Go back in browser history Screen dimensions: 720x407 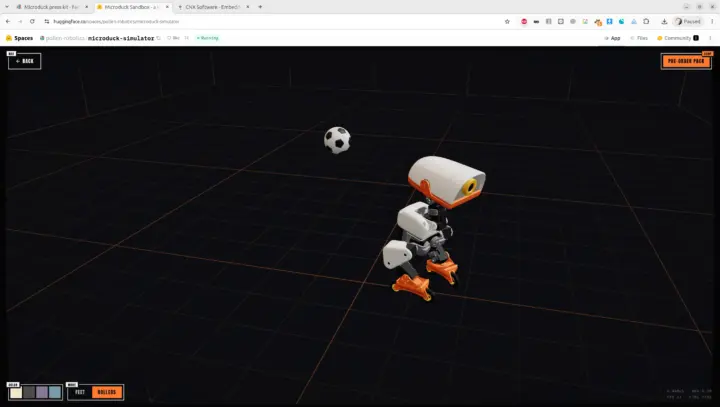pyautogui.click(x=8, y=22)
